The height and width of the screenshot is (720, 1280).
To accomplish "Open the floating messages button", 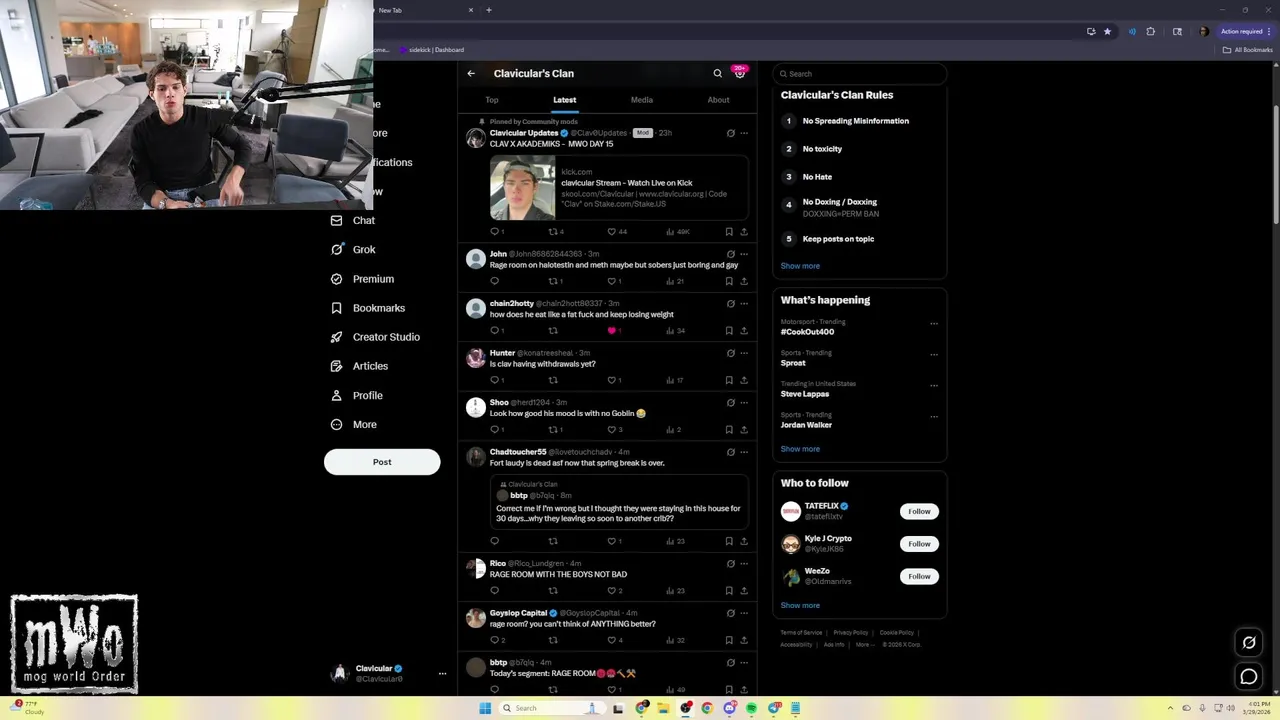I will click(1249, 677).
